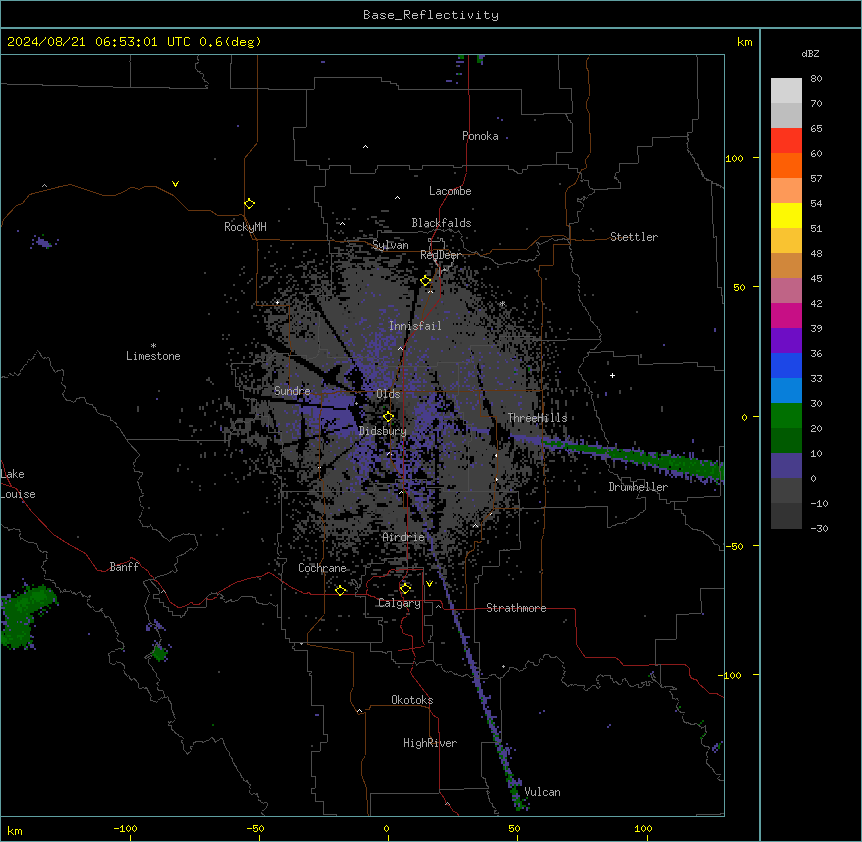
Task: Click the yellow station marker near Olds
Action: pyautogui.click(x=388, y=416)
